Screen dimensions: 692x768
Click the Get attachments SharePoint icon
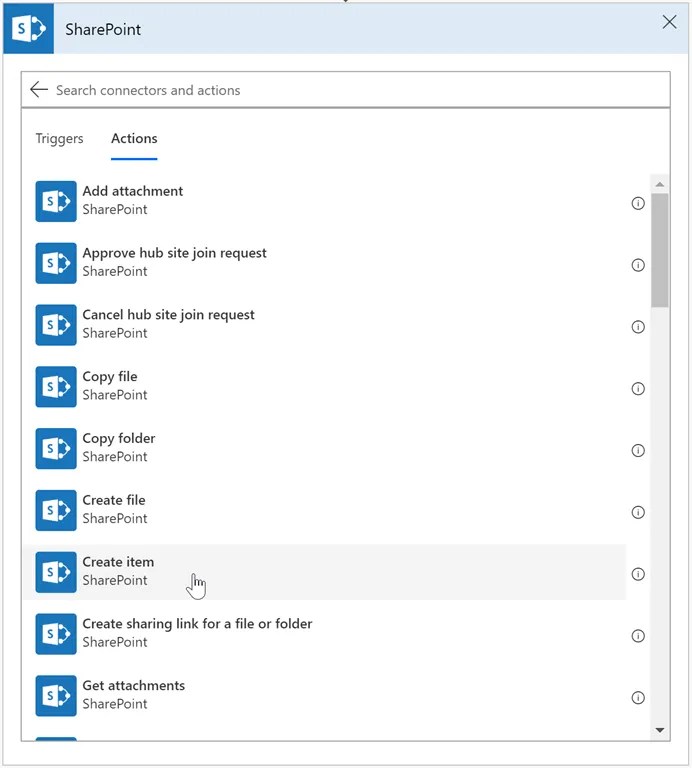coord(56,696)
